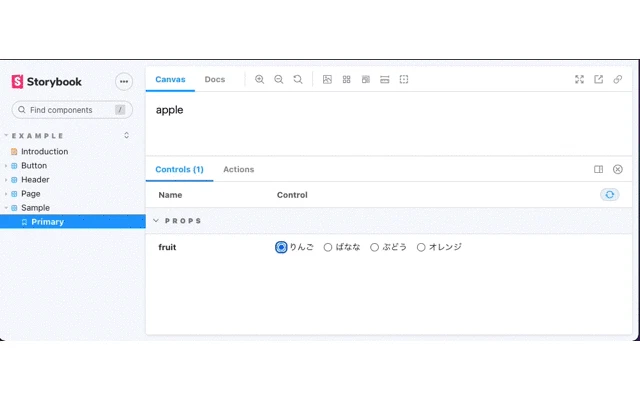This screenshot has height=400, width=640.
Task: Toggle the measure tool icon
Action: pyautogui.click(x=384, y=80)
